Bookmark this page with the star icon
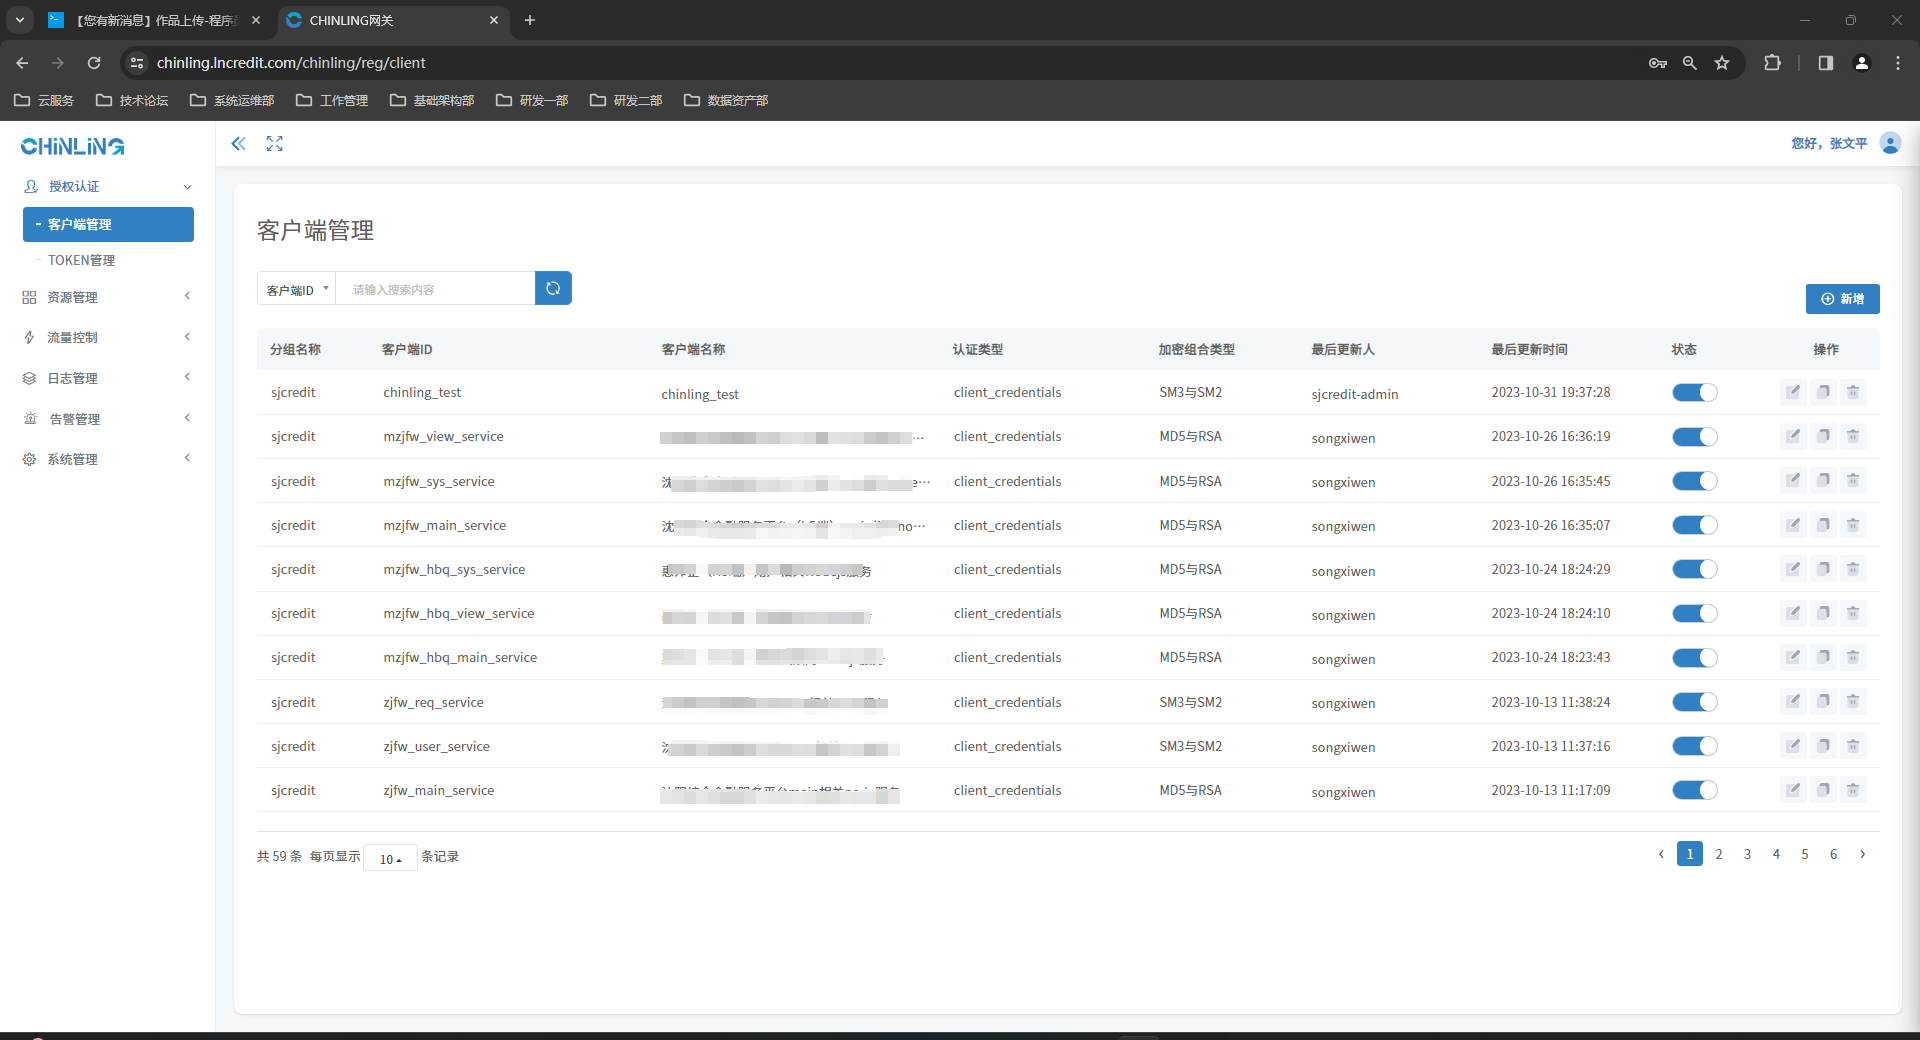Image resolution: width=1920 pixels, height=1040 pixels. 1722,63
